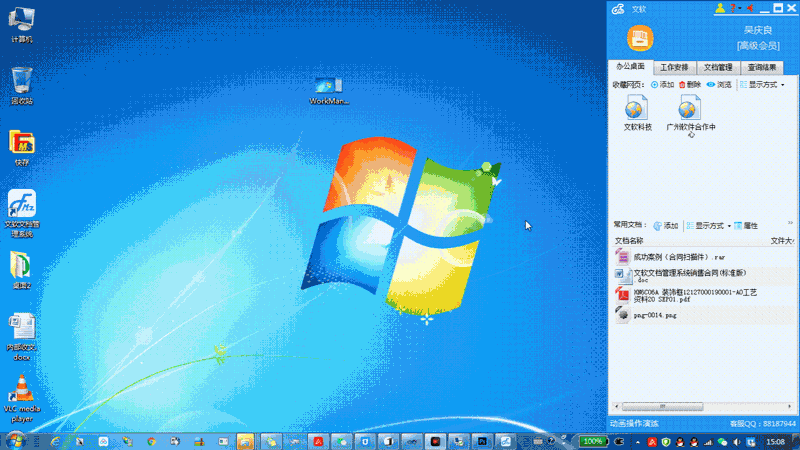Viewport: 800px width, 450px height.
Task: Open 显示方式 dropdown in 常用文档 toolbar
Action: pos(708,226)
